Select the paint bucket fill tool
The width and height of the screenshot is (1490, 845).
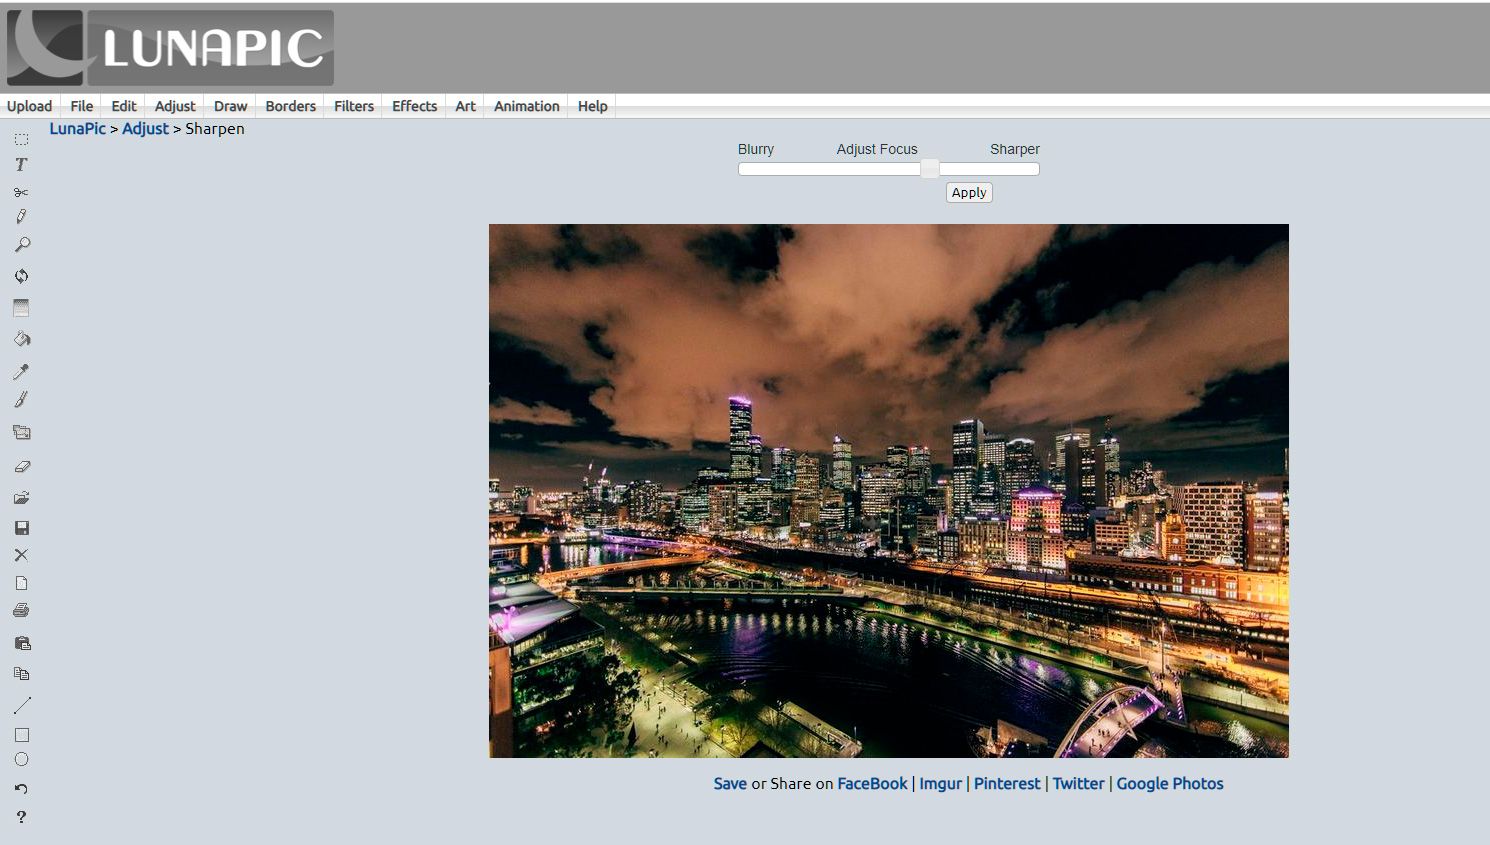pyautogui.click(x=21, y=339)
